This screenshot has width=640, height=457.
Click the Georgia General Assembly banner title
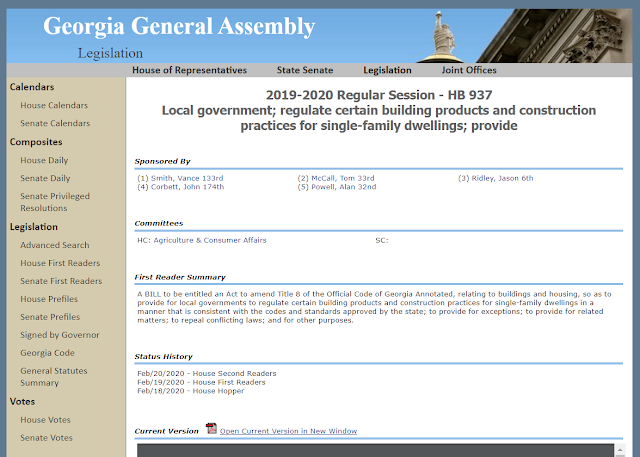coord(179,27)
